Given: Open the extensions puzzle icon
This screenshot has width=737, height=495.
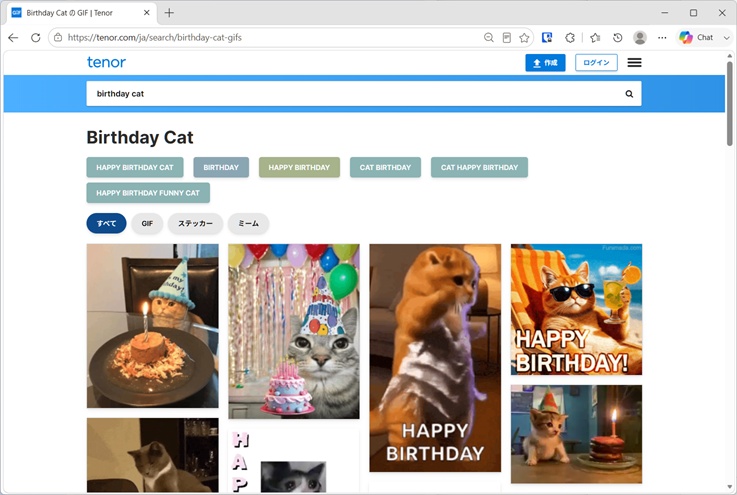Looking at the screenshot, I should point(570,38).
